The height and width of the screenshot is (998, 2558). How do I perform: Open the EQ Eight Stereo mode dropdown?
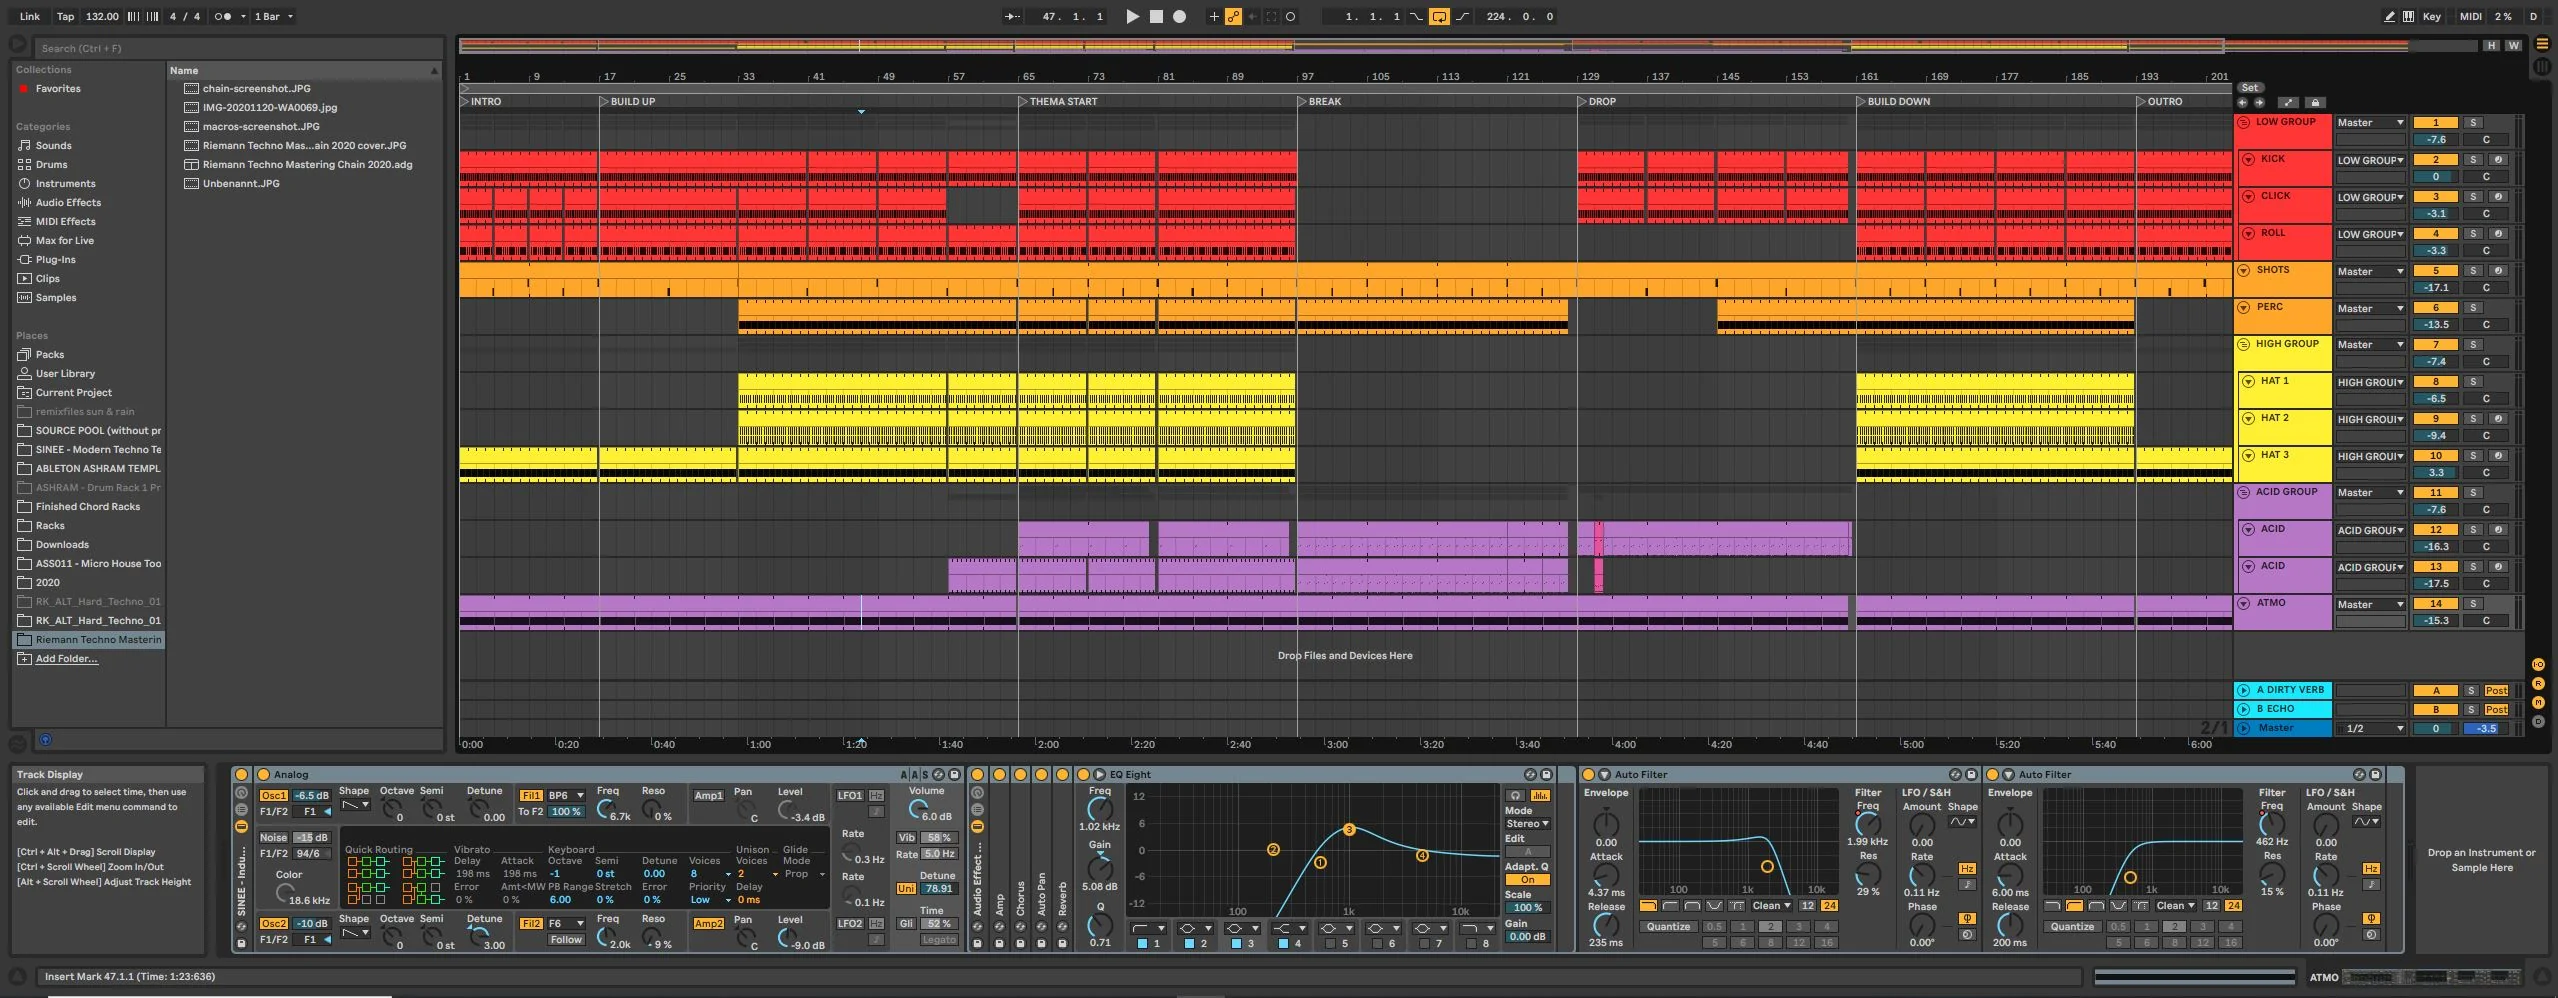pyautogui.click(x=1527, y=824)
